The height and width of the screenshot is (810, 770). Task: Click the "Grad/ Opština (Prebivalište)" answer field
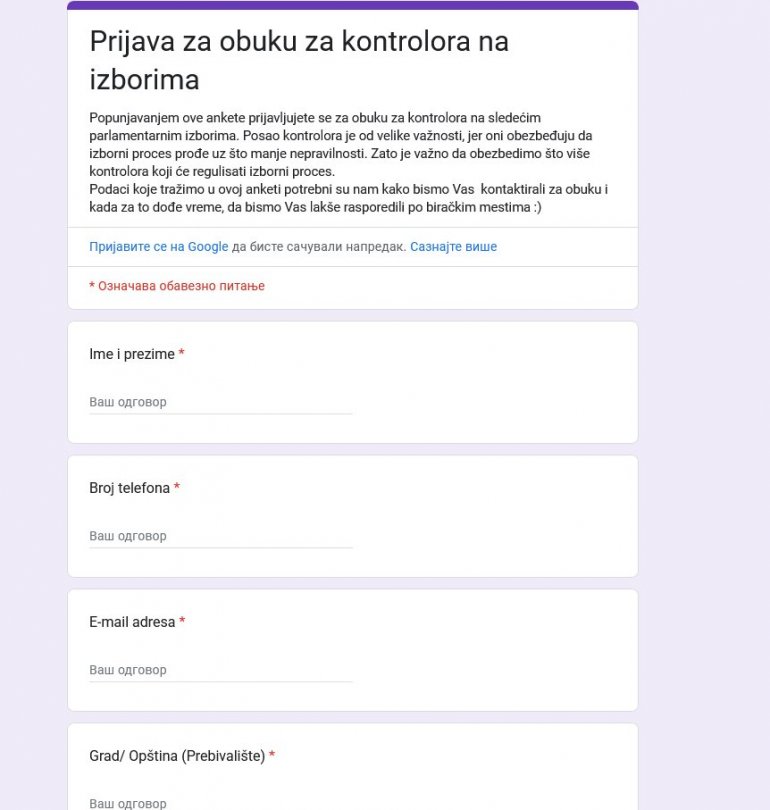click(x=220, y=803)
